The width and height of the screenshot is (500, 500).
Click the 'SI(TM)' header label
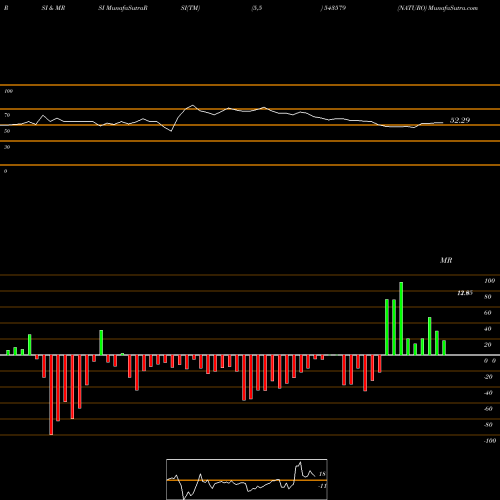click(190, 8)
